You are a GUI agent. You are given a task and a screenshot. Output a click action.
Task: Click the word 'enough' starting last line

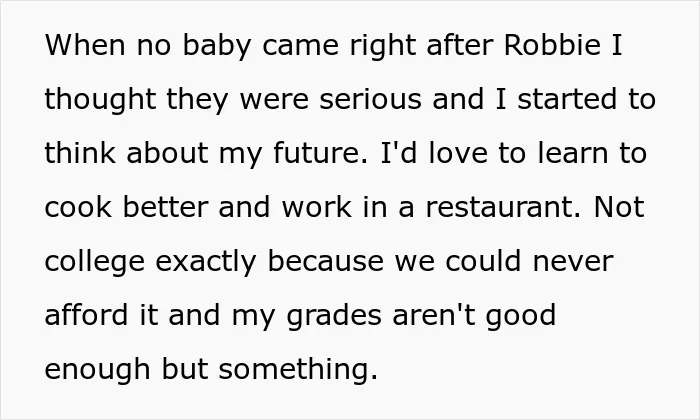click(97, 371)
